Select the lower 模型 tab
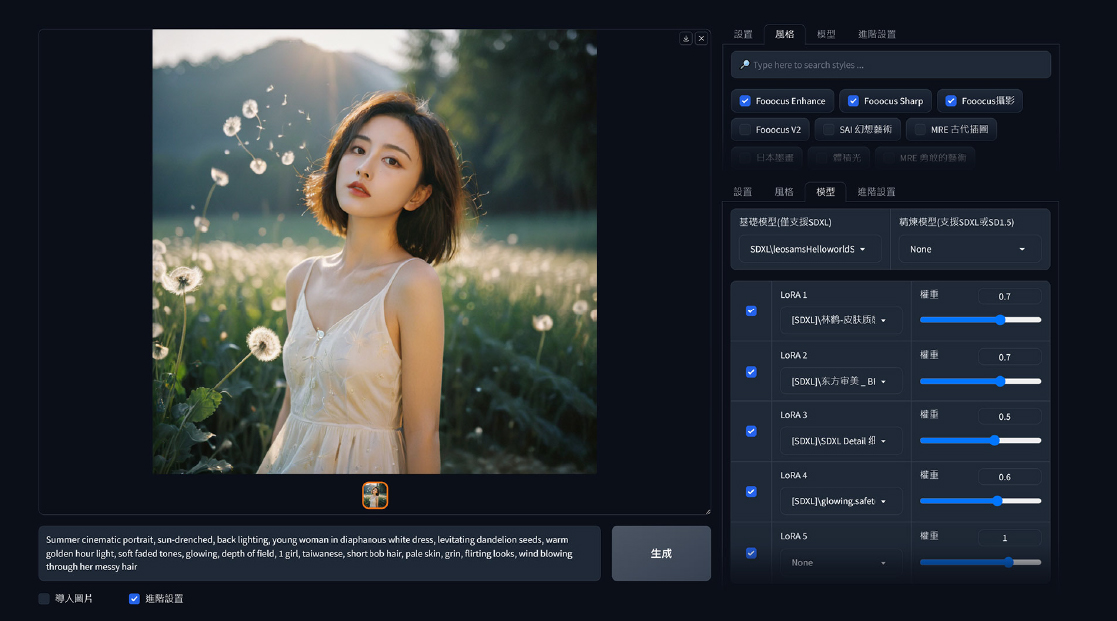 point(826,192)
